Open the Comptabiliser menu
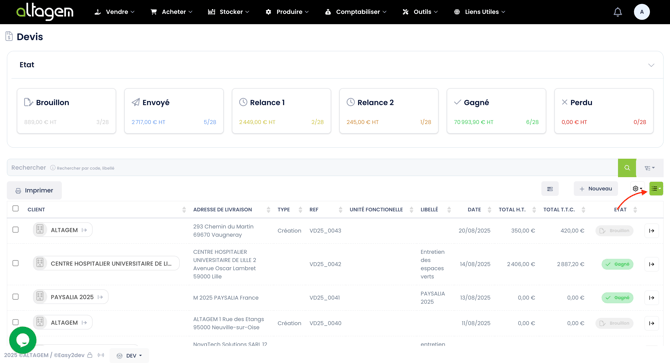Screen dimensions: 670x363 click(356, 12)
